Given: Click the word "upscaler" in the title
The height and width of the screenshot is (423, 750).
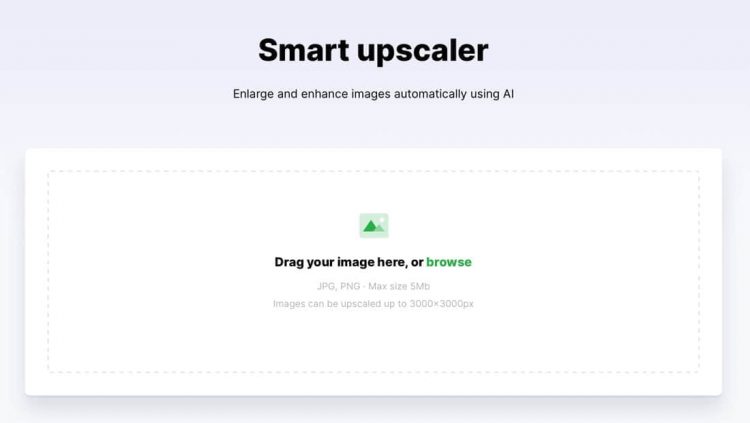Looking at the screenshot, I should [x=423, y=52].
